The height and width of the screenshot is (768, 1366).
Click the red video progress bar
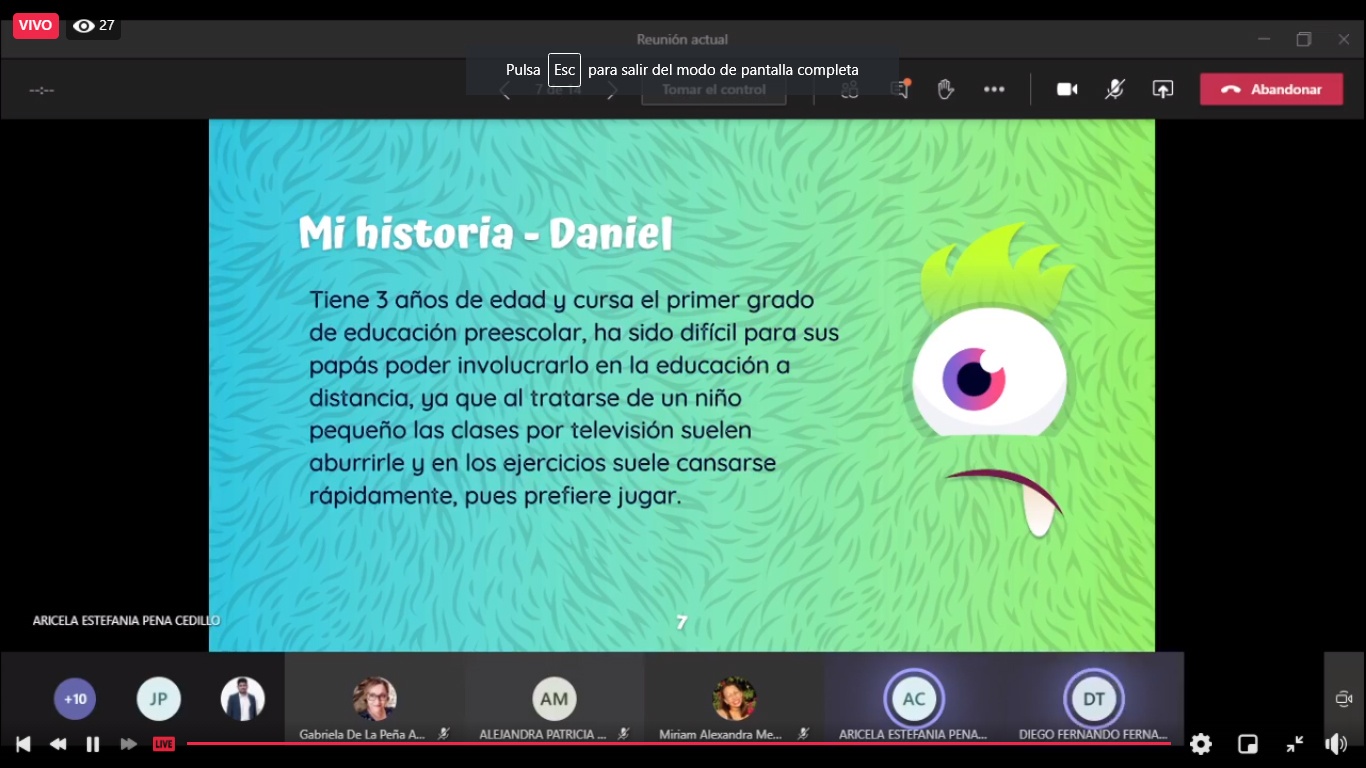click(676, 743)
